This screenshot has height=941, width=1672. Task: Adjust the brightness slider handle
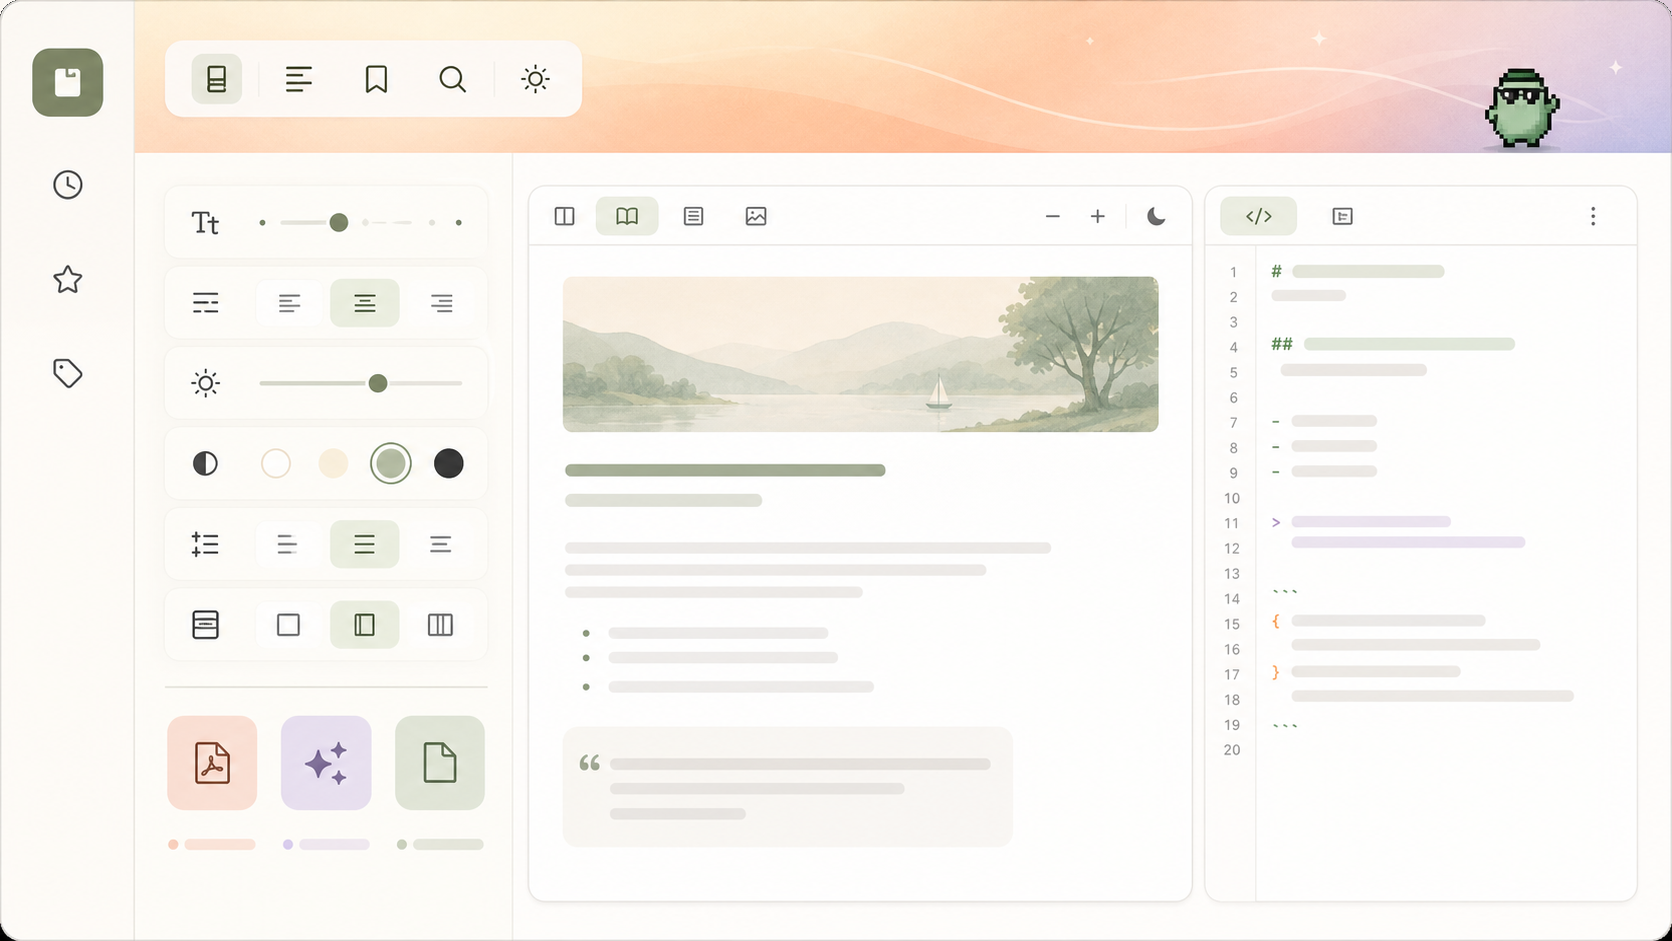[378, 383]
